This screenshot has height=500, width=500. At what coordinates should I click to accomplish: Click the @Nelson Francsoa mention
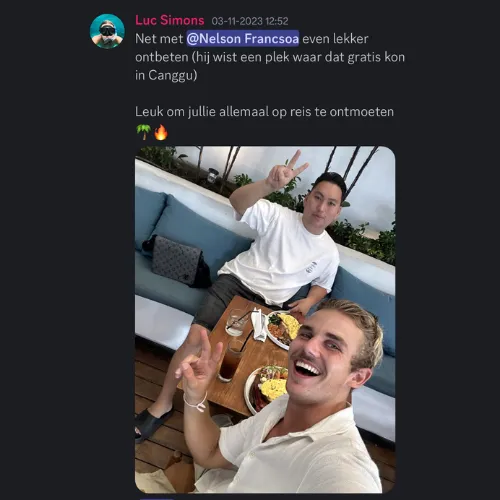click(243, 39)
